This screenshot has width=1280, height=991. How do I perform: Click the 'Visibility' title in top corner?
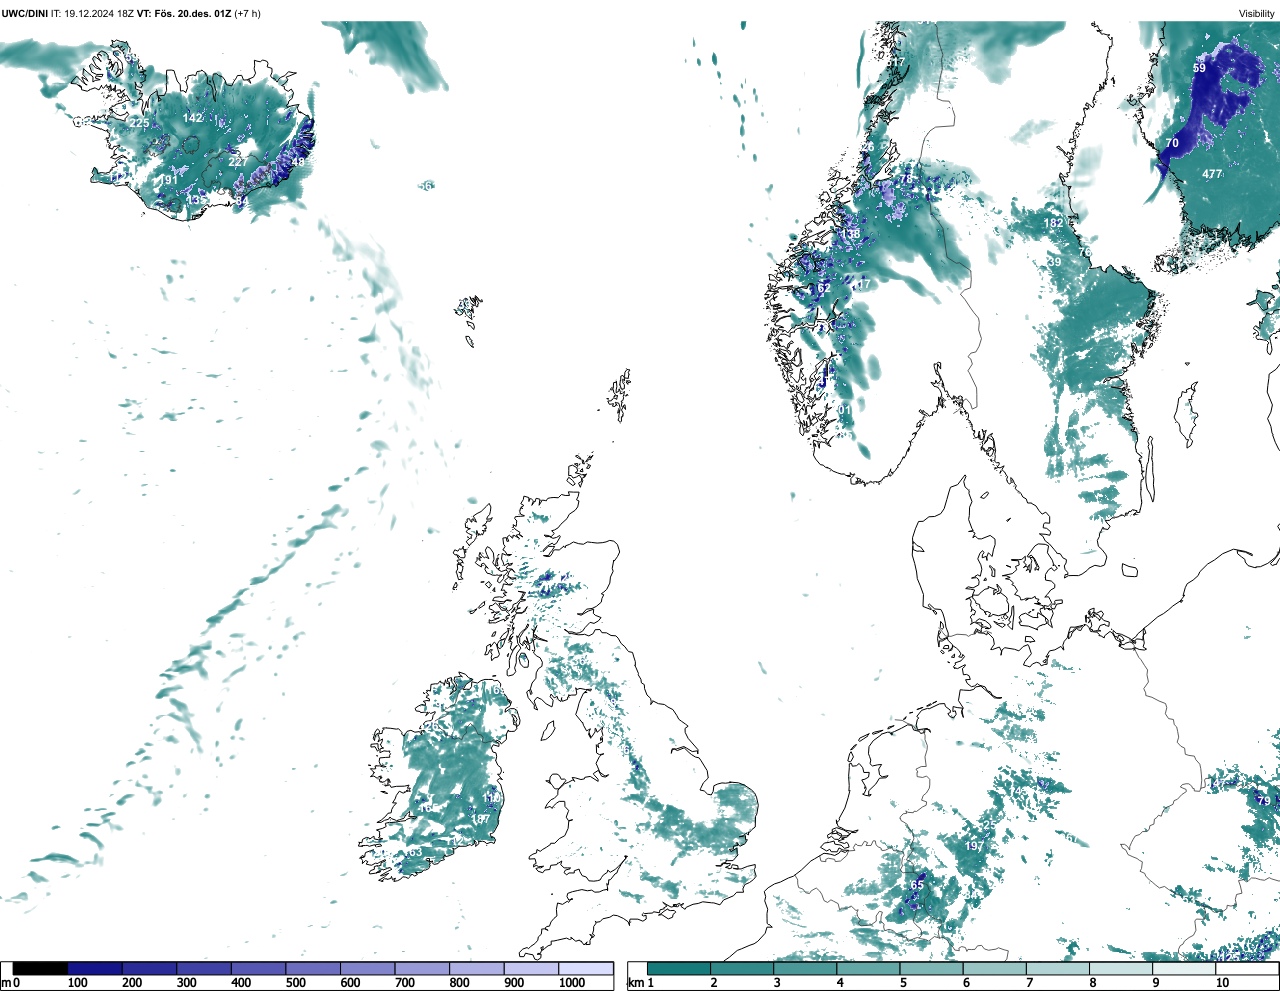[1256, 13]
